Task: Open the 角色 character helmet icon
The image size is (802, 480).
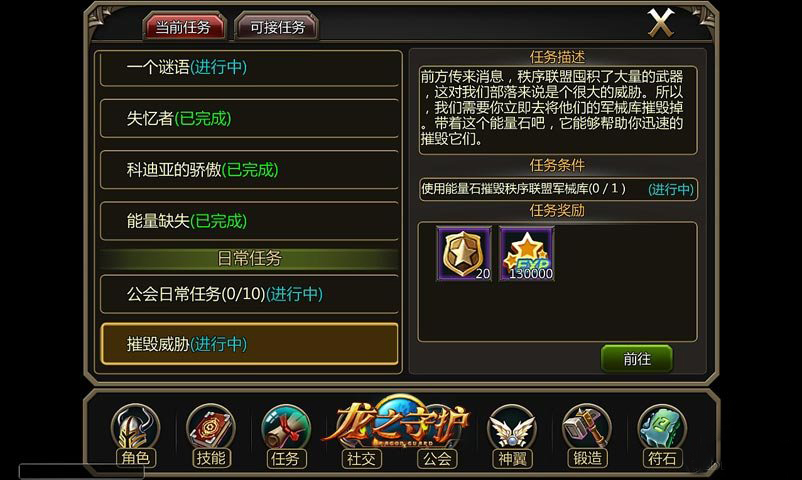Action: coord(135,435)
